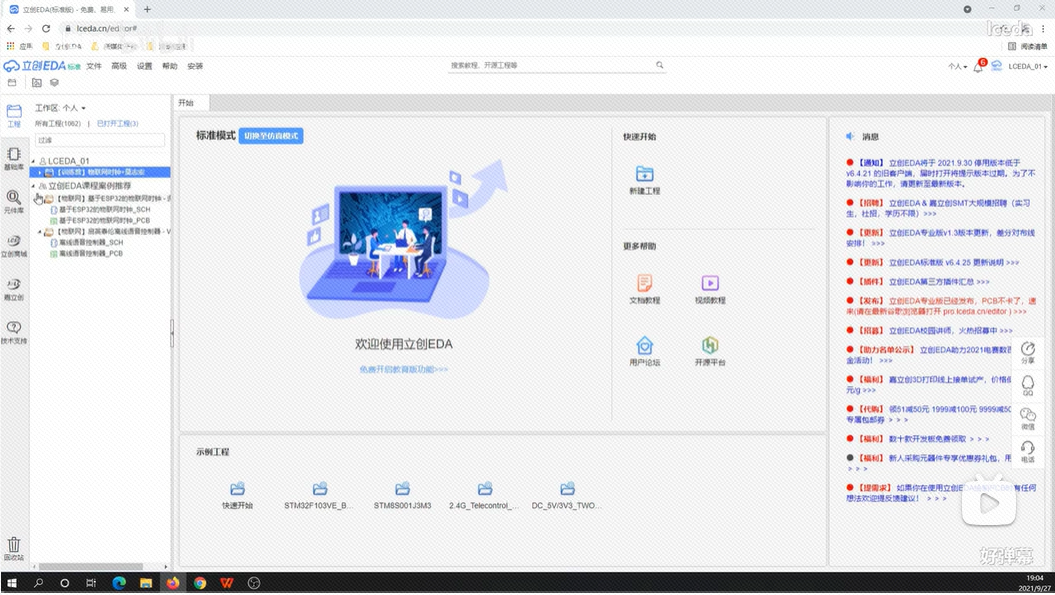Click the 免费开启教育版功能 link

[x=403, y=370]
